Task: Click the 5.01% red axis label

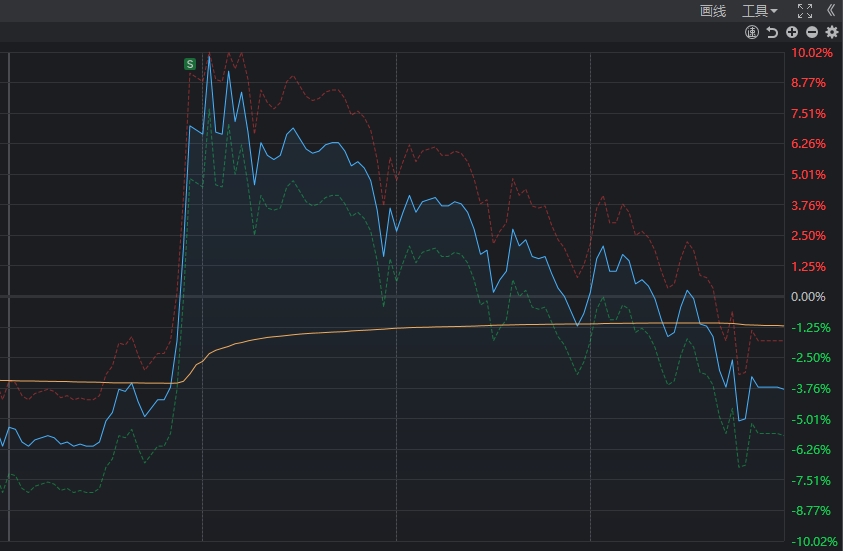Action: click(808, 175)
